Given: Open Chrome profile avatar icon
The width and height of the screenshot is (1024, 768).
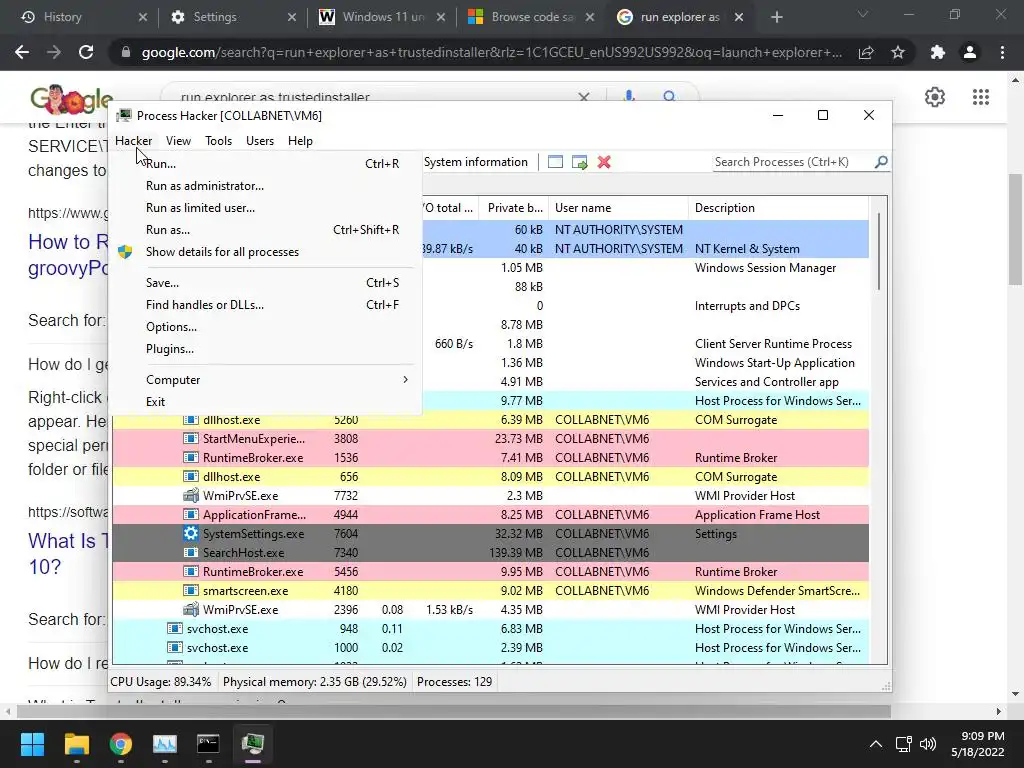Looking at the screenshot, I should click(x=970, y=52).
